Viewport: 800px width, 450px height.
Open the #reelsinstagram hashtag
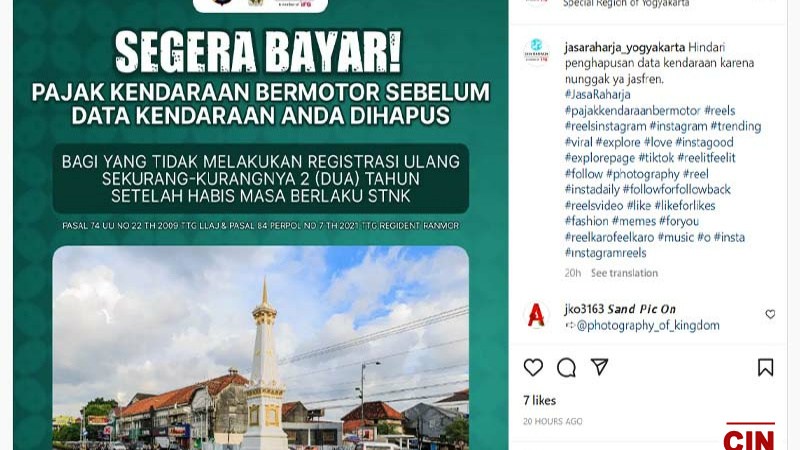(x=605, y=126)
